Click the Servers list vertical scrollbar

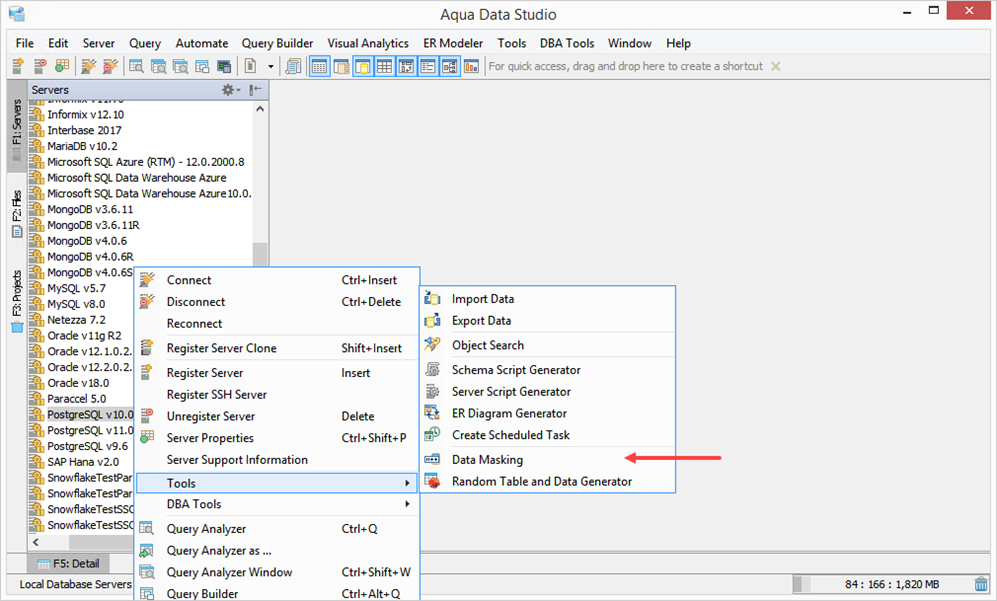tap(260, 257)
